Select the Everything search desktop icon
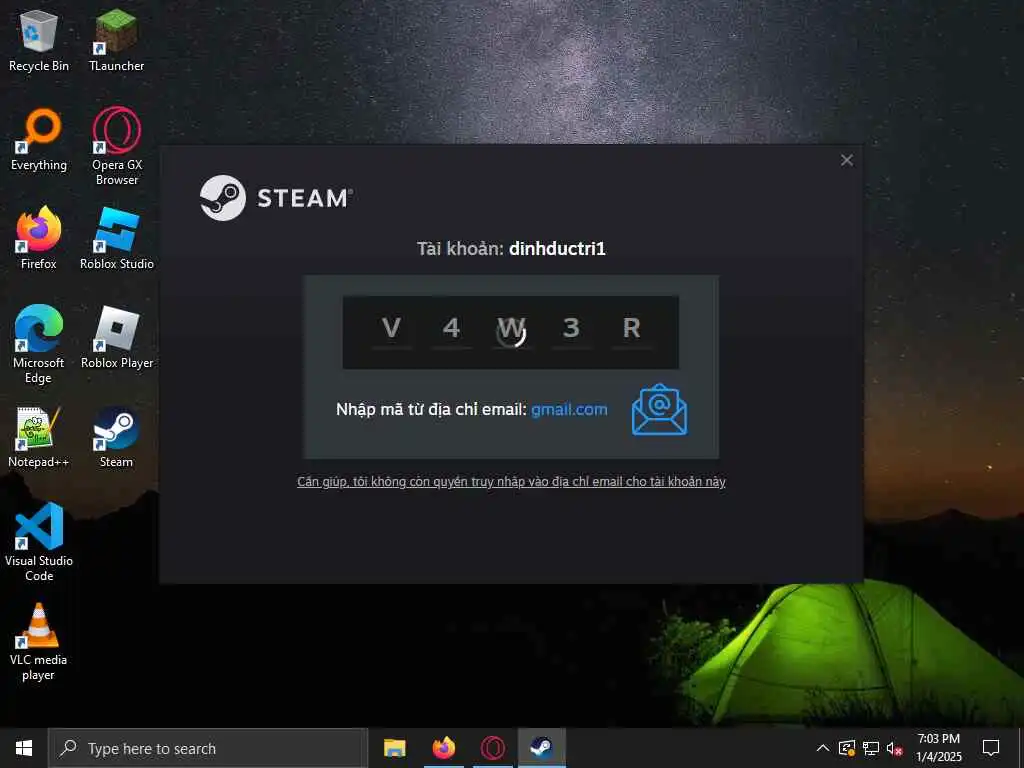The image size is (1024, 768). click(x=39, y=140)
